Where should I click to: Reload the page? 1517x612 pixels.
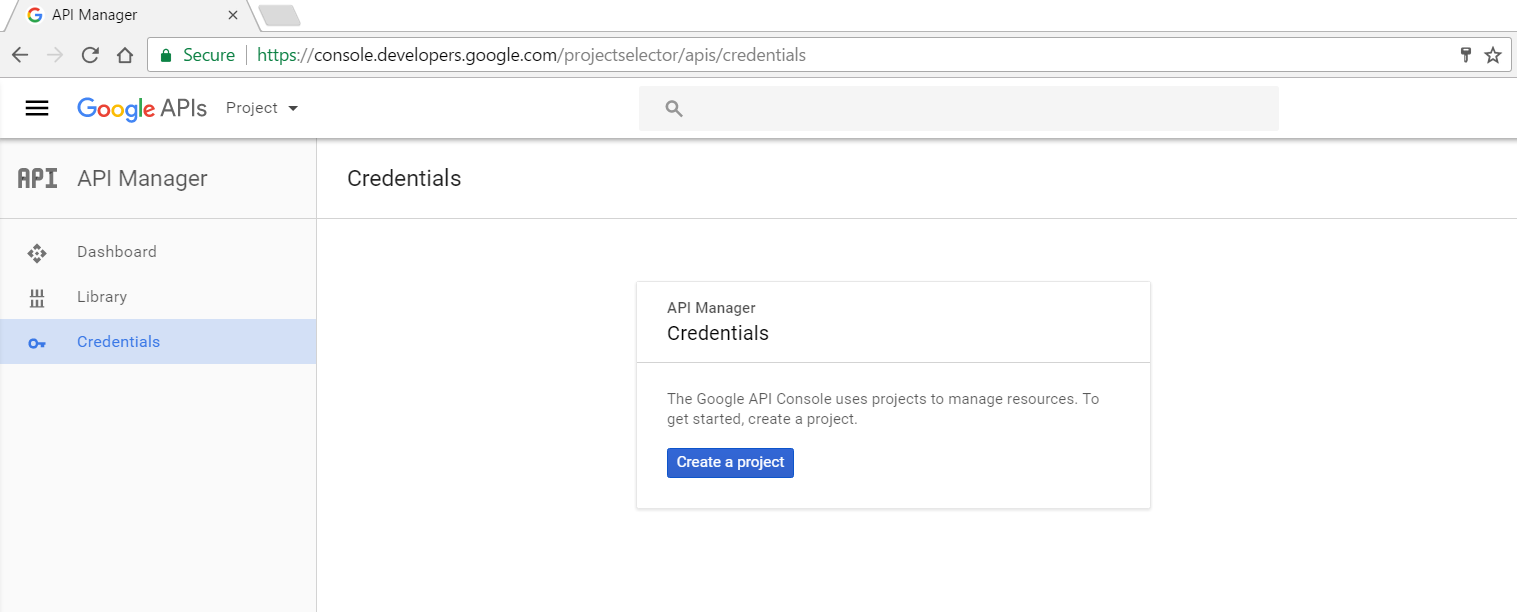click(90, 55)
